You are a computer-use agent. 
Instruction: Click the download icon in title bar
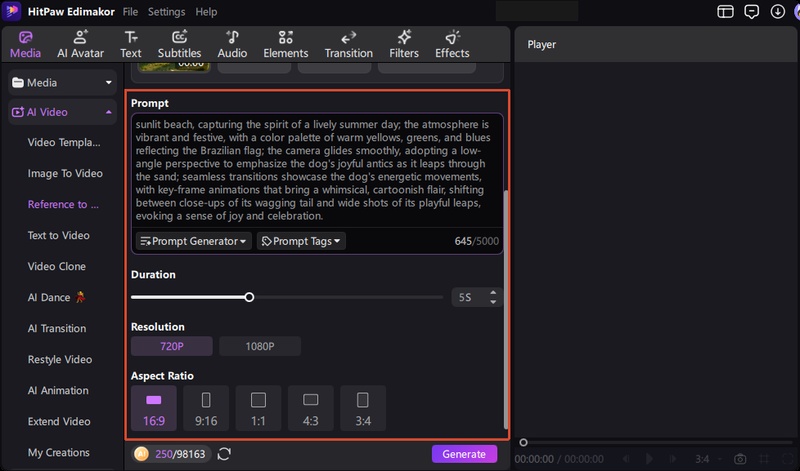click(778, 12)
